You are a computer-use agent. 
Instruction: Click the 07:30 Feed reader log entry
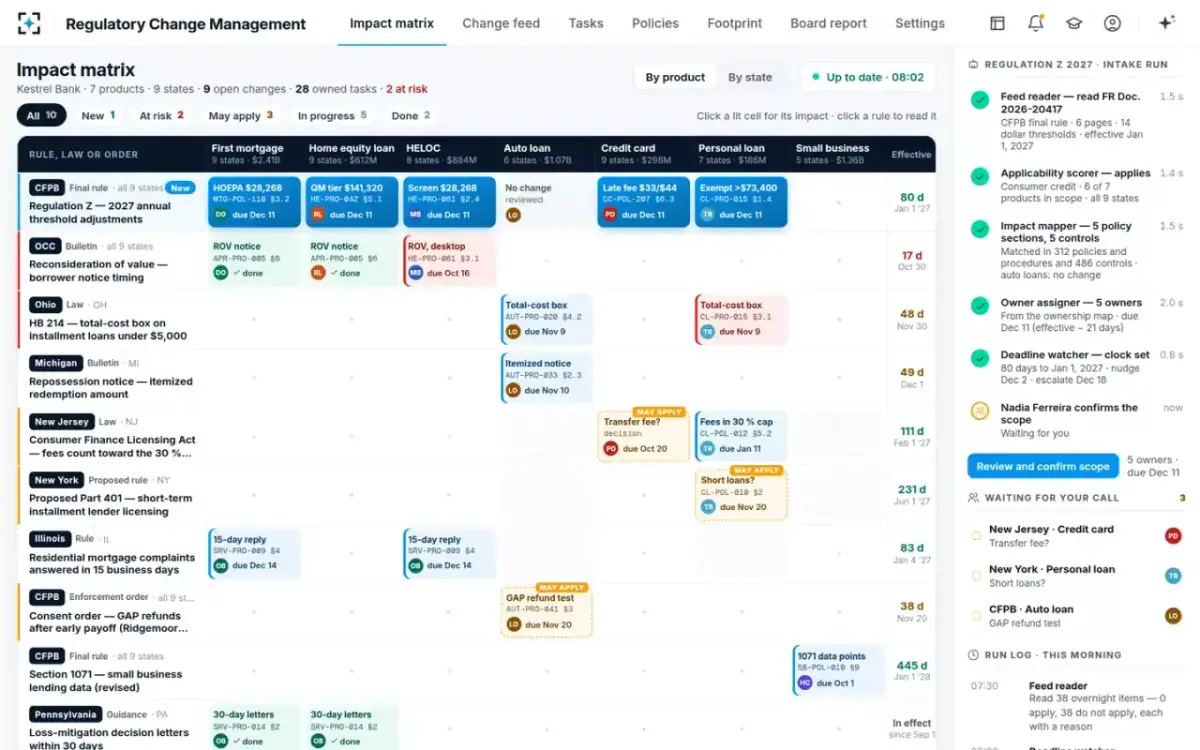(1077, 706)
